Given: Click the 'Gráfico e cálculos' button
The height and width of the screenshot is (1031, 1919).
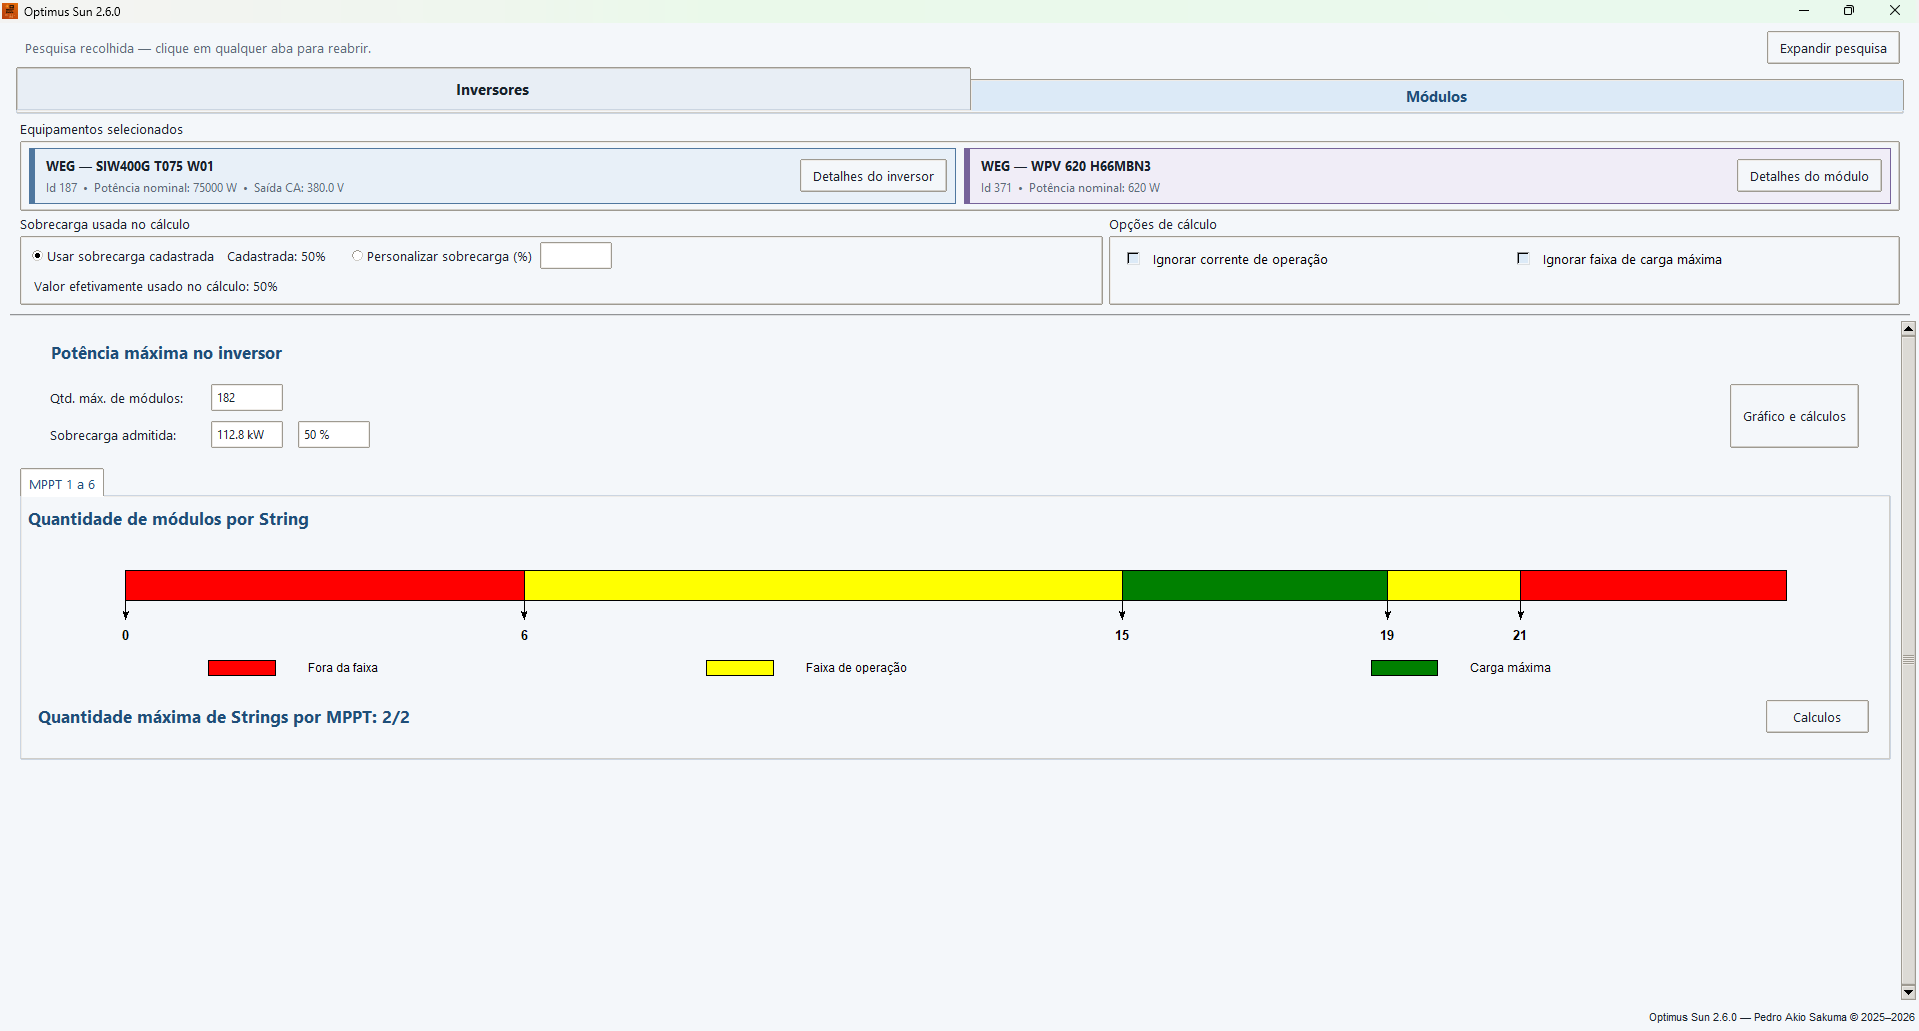Looking at the screenshot, I should 1794,416.
